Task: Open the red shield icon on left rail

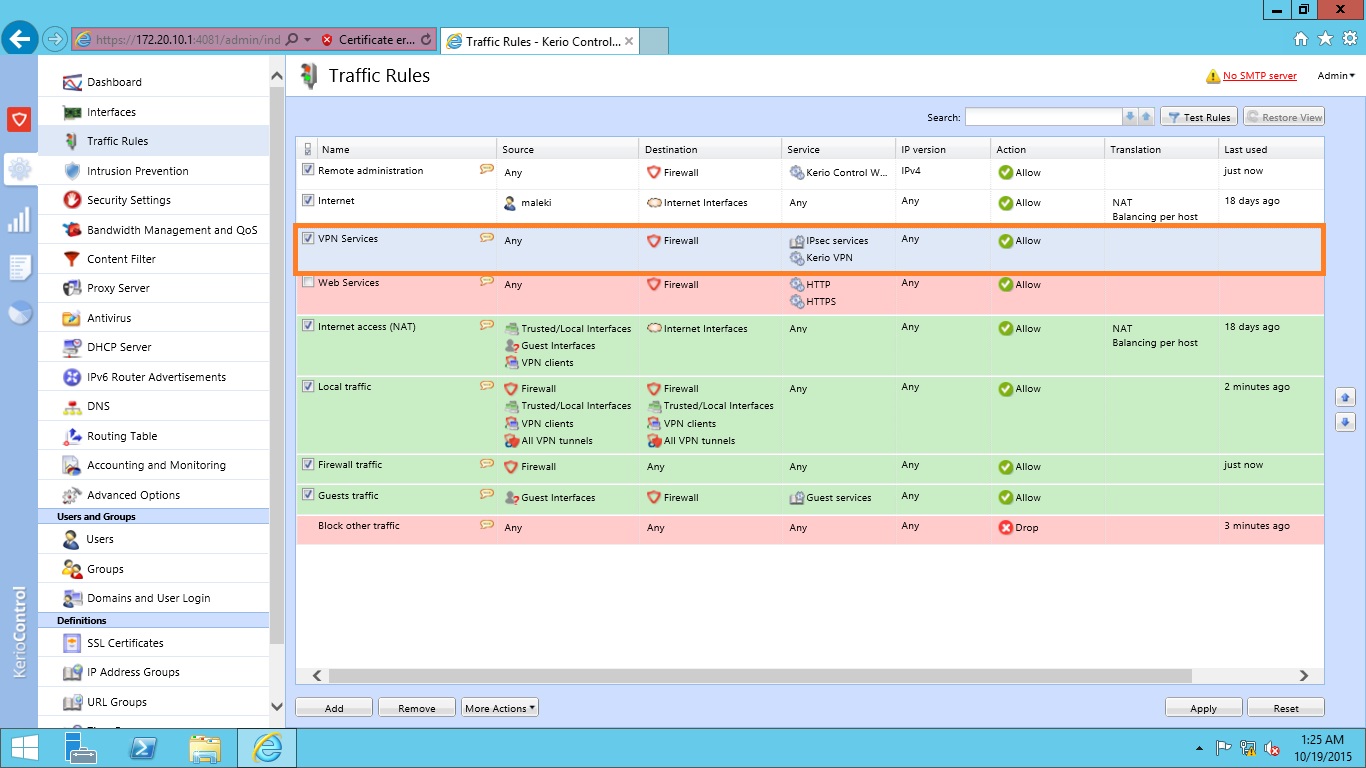Action: [x=19, y=120]
